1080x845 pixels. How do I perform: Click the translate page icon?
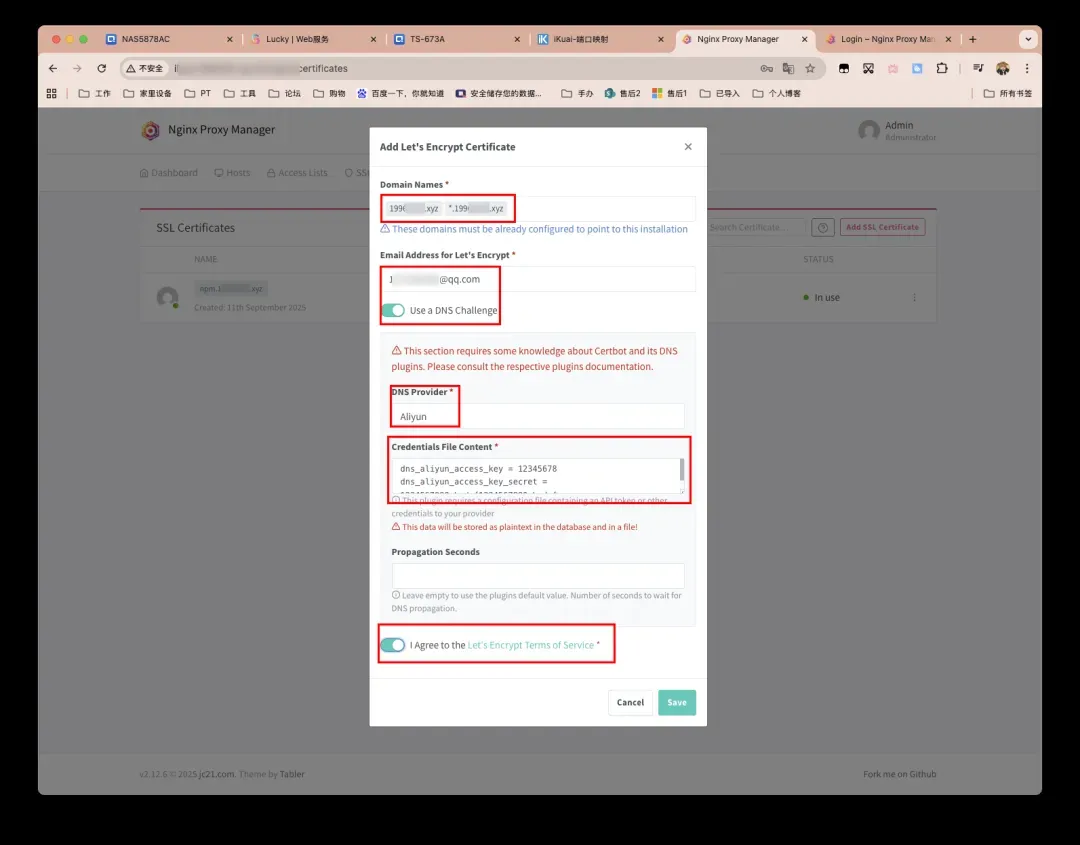789,68
